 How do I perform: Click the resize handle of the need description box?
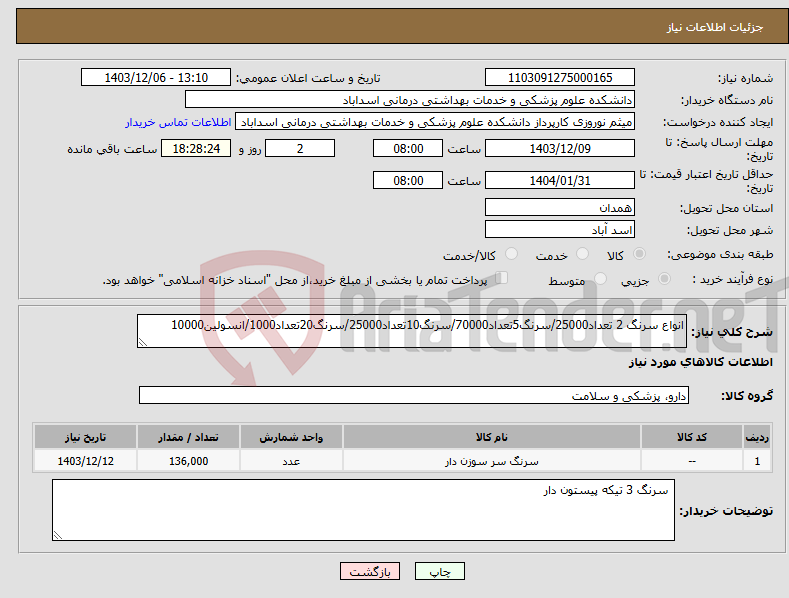pos(143,342)
